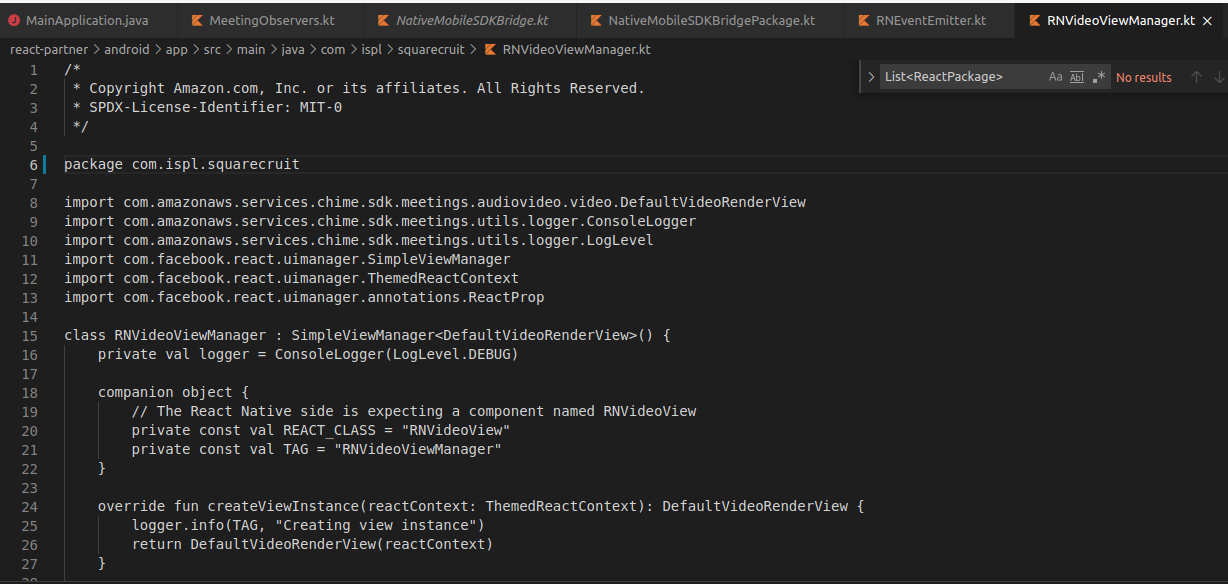Close the RNVideoViewManager.kt tab
Viewport: 1228px width, 584px height.
pyautogui.click(x=1207, y=19)
